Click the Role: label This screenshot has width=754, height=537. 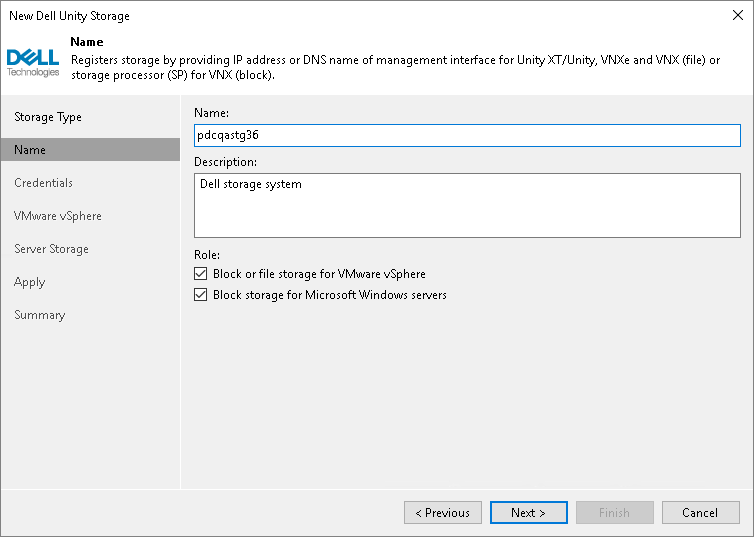point(207,255)
